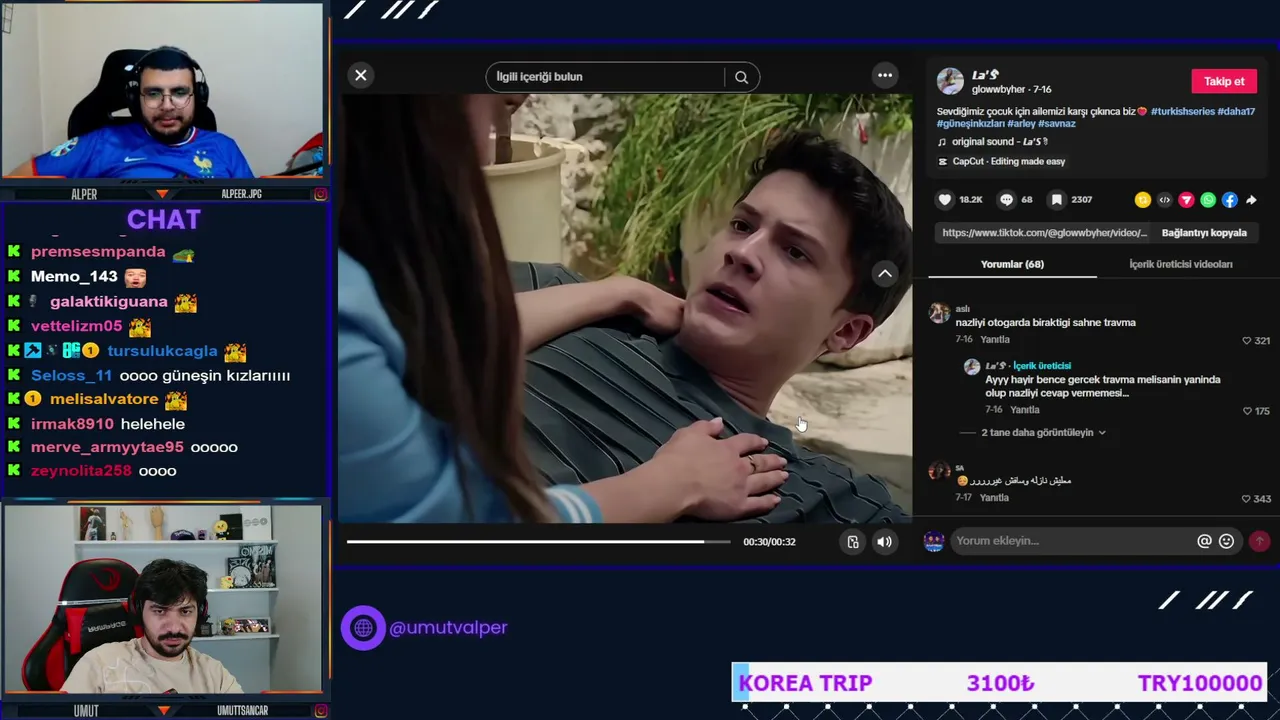Click the embed code icon

pyautogui.click(x=1165, y=200)
